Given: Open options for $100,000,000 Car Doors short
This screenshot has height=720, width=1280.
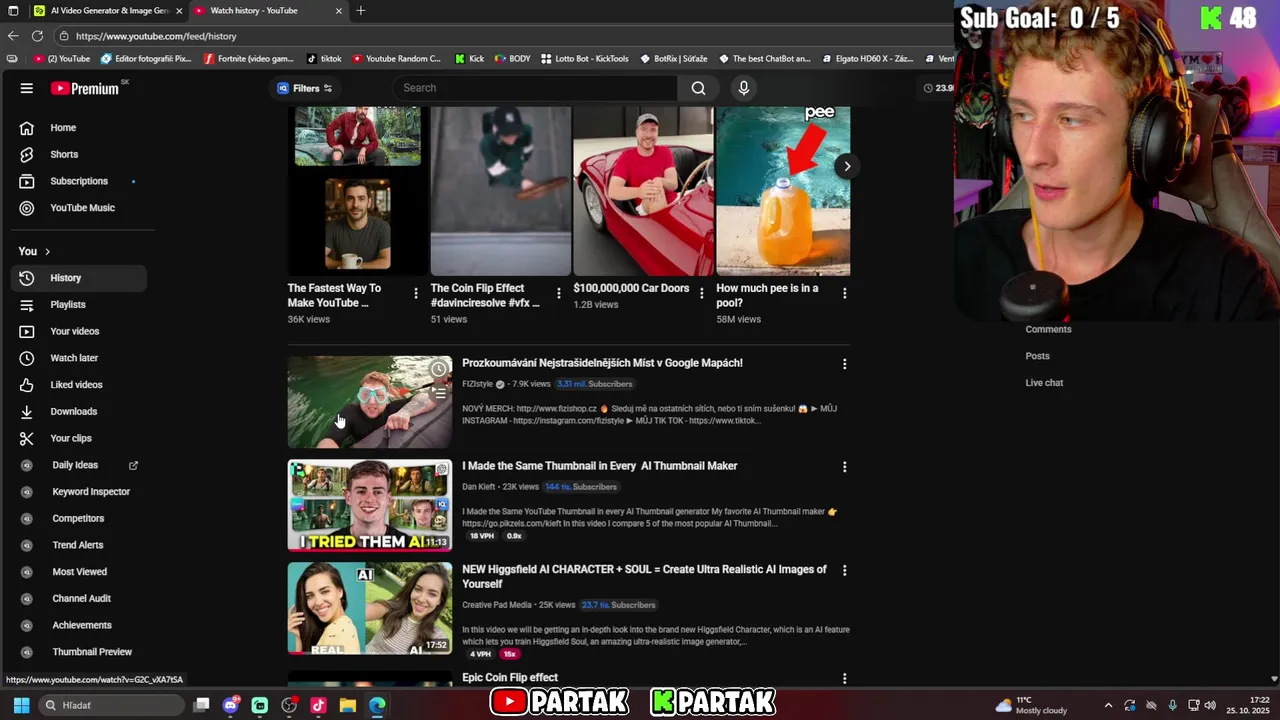Looking at the screenshot, I should coord(702,294).
